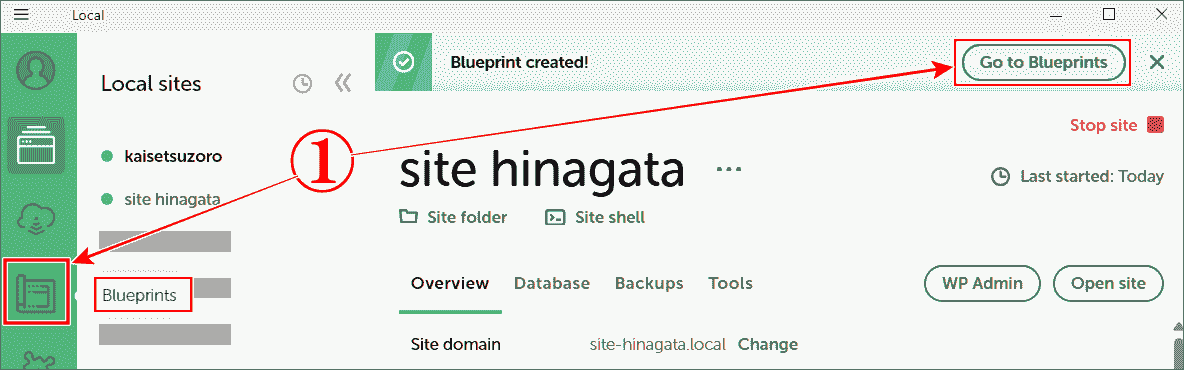1184x370 pixels.
Task: Stop the running site
Action: point(1117,125)
